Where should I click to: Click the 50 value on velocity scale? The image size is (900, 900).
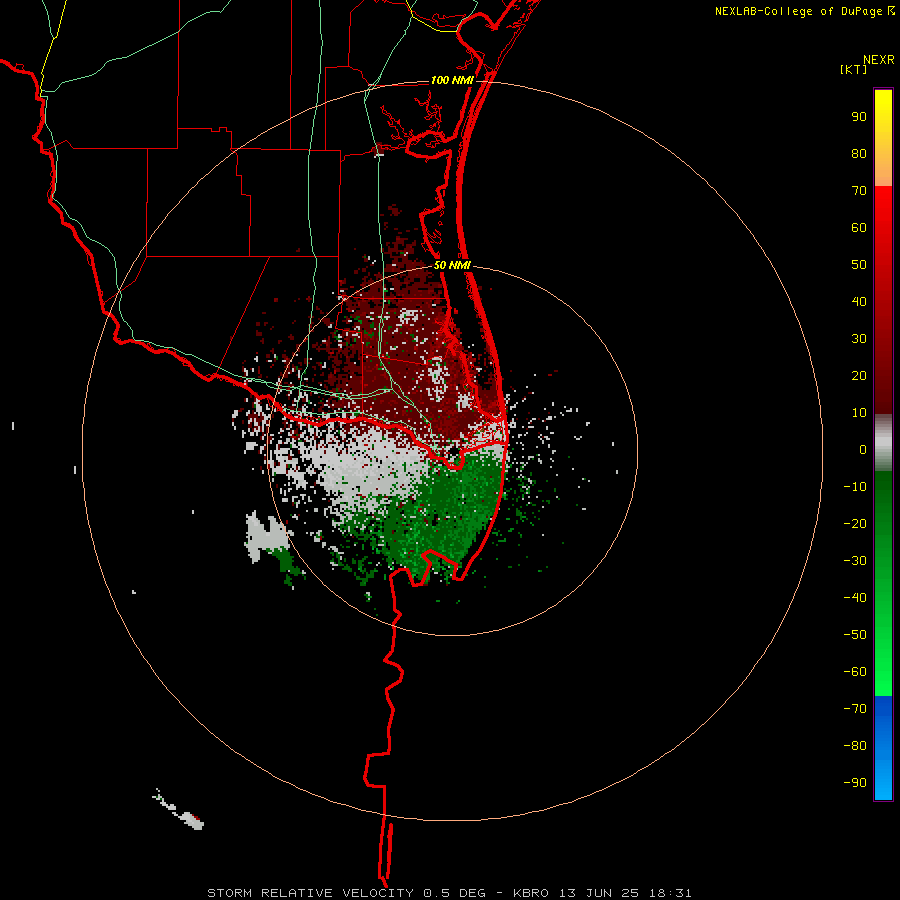coord(859,265)
